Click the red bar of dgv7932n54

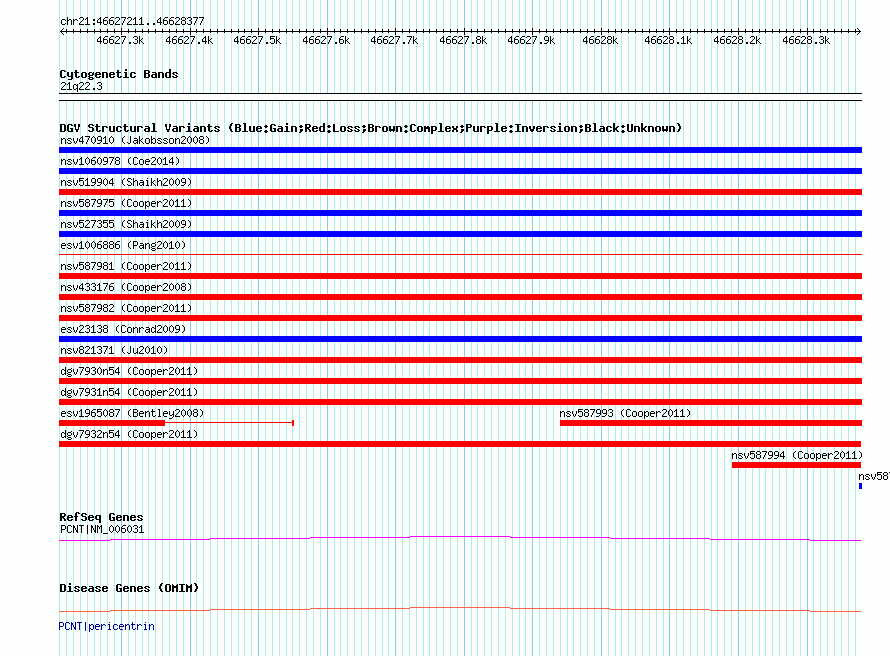click(x=460, y=444)
